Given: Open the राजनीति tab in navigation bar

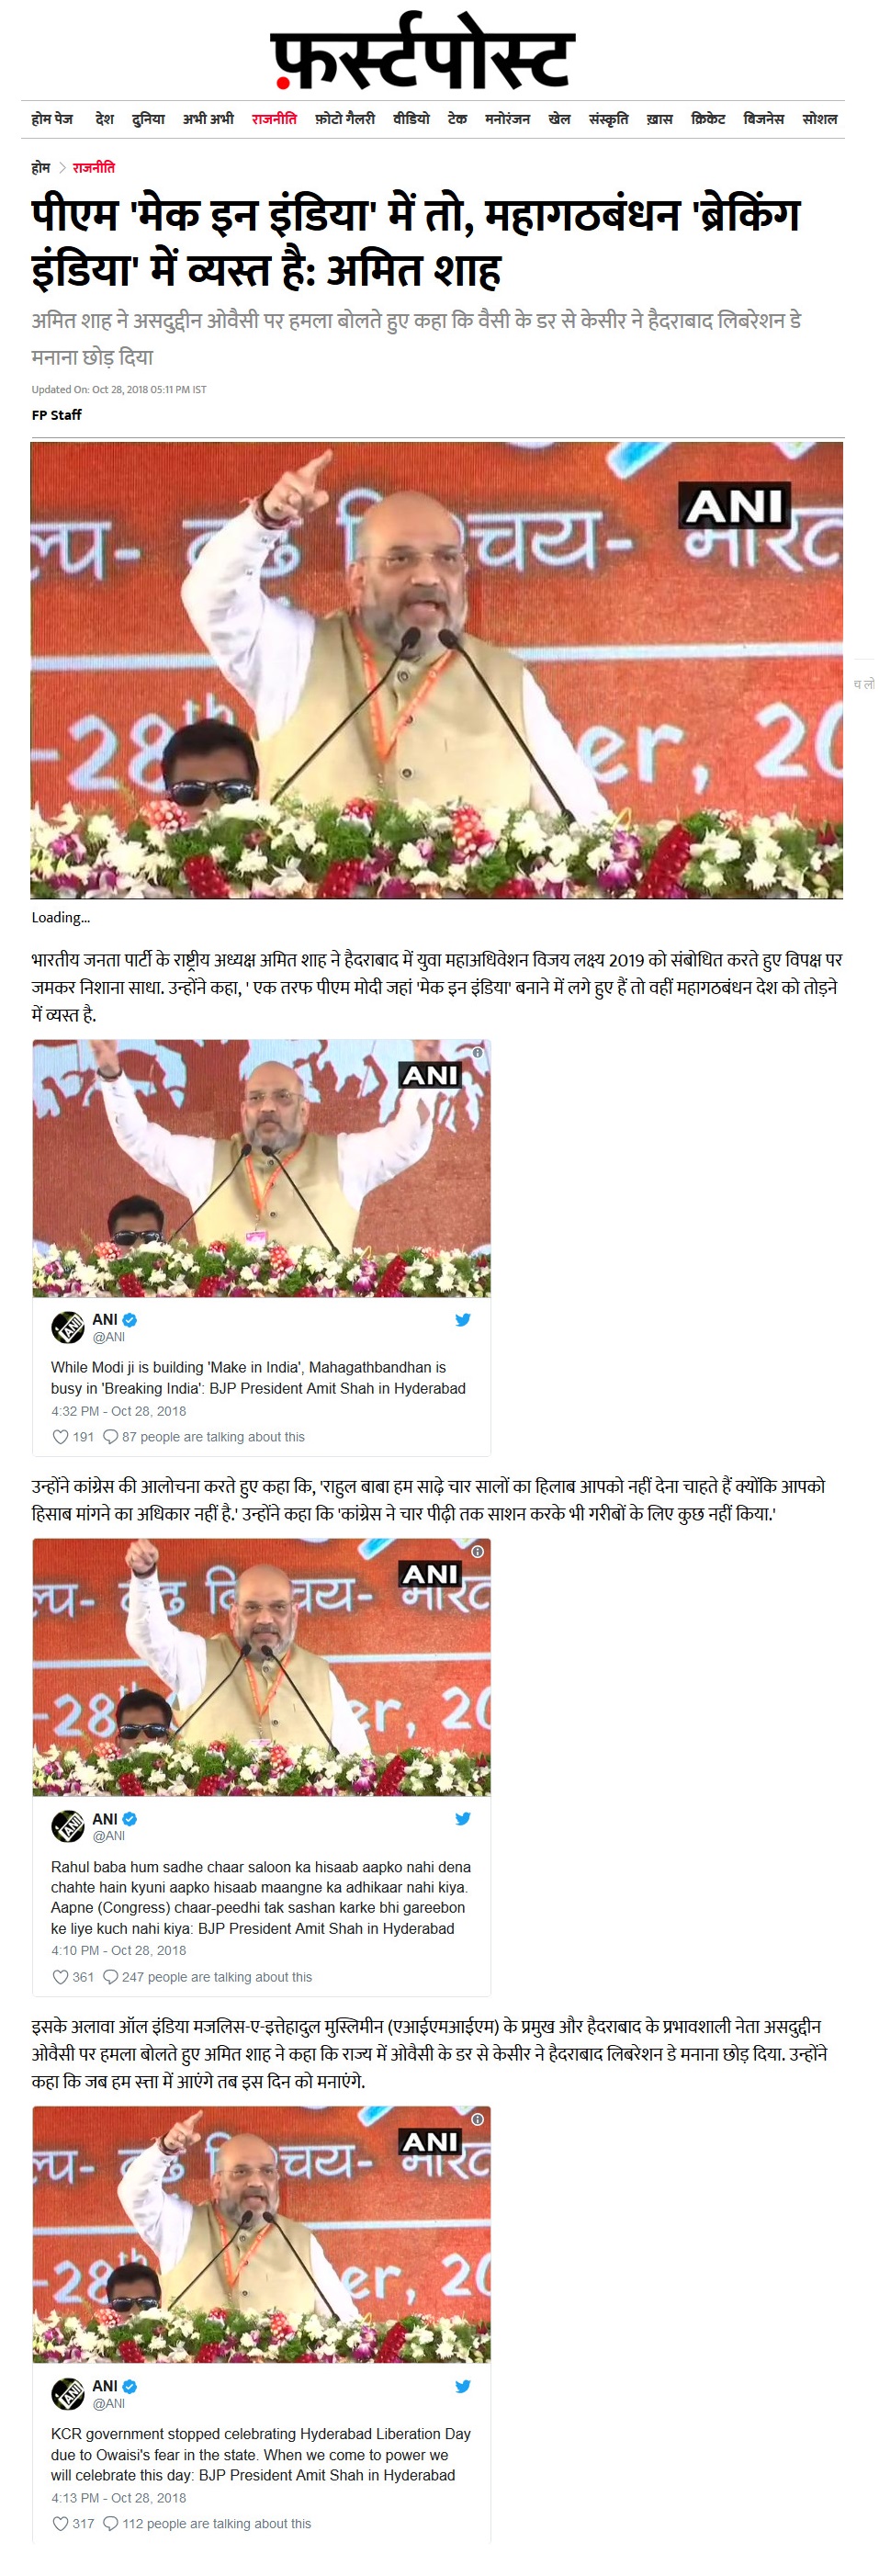Looking at the screenshot, I should point(274,119).
